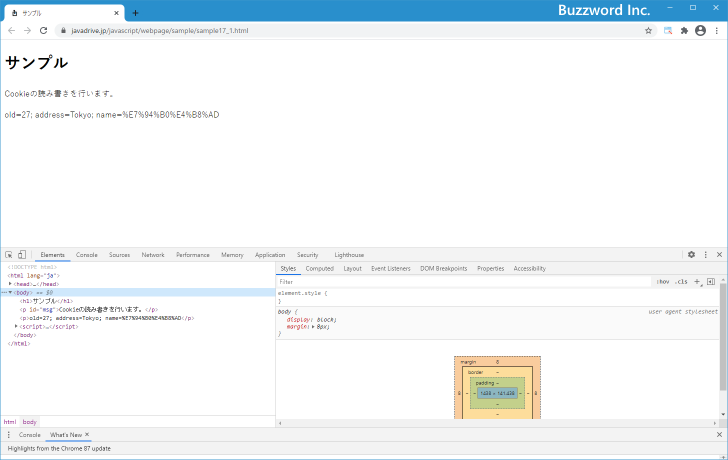Open the Chrome profile avatar
Viewport: 728px width, 460px height.
(x=701, y=31)
